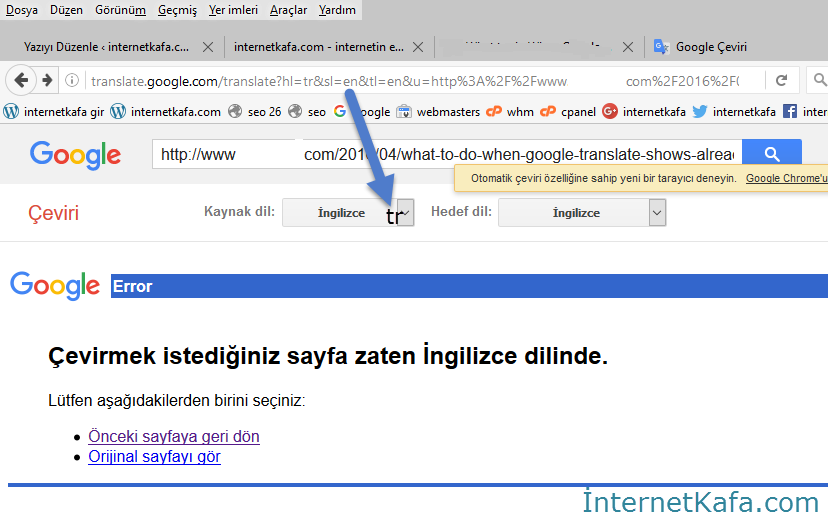Switch to the Google Çeviri tab
Image resolution: width=828 pixels, height=518 pixels.
pyautogui.click(x=711, y=47)
